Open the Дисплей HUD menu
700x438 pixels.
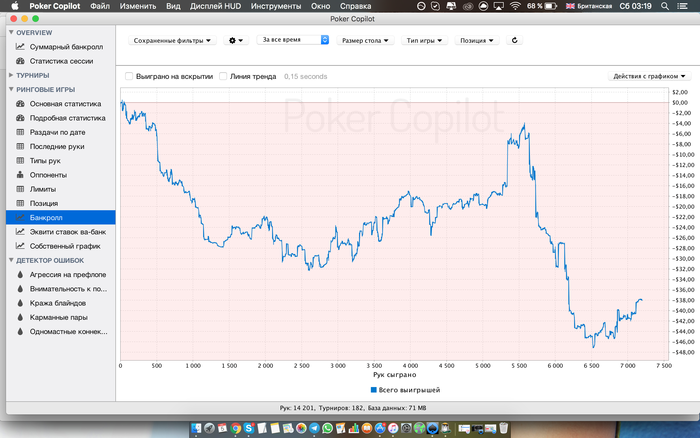(215, 6)
